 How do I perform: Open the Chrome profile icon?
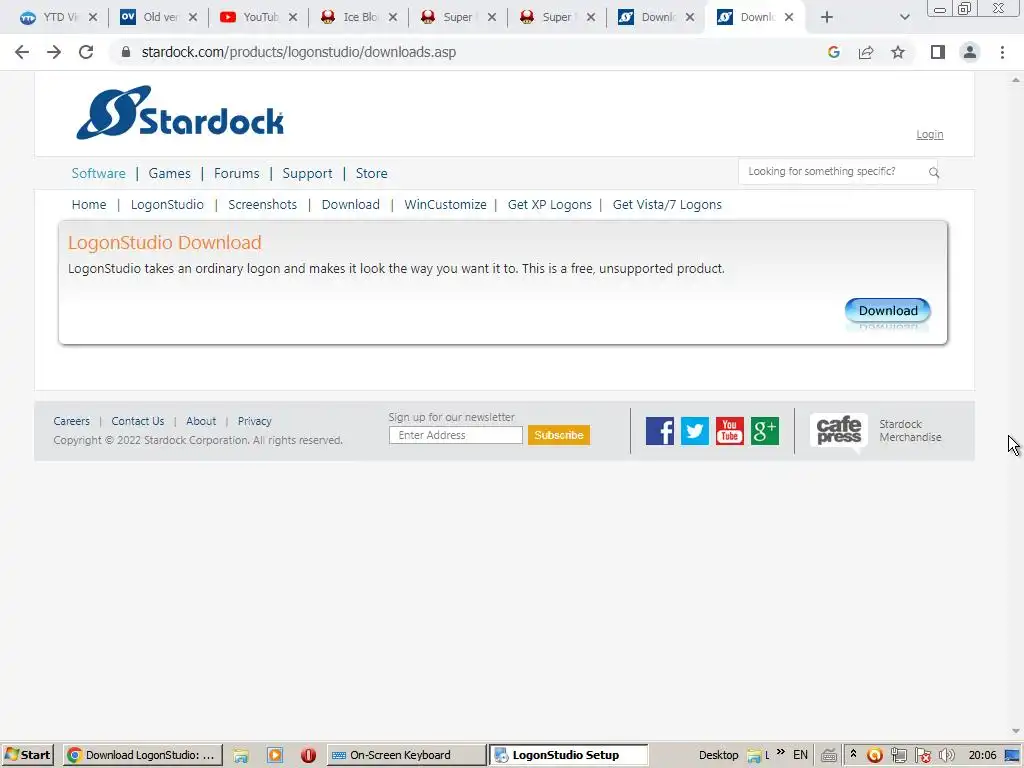pos(970,52)
